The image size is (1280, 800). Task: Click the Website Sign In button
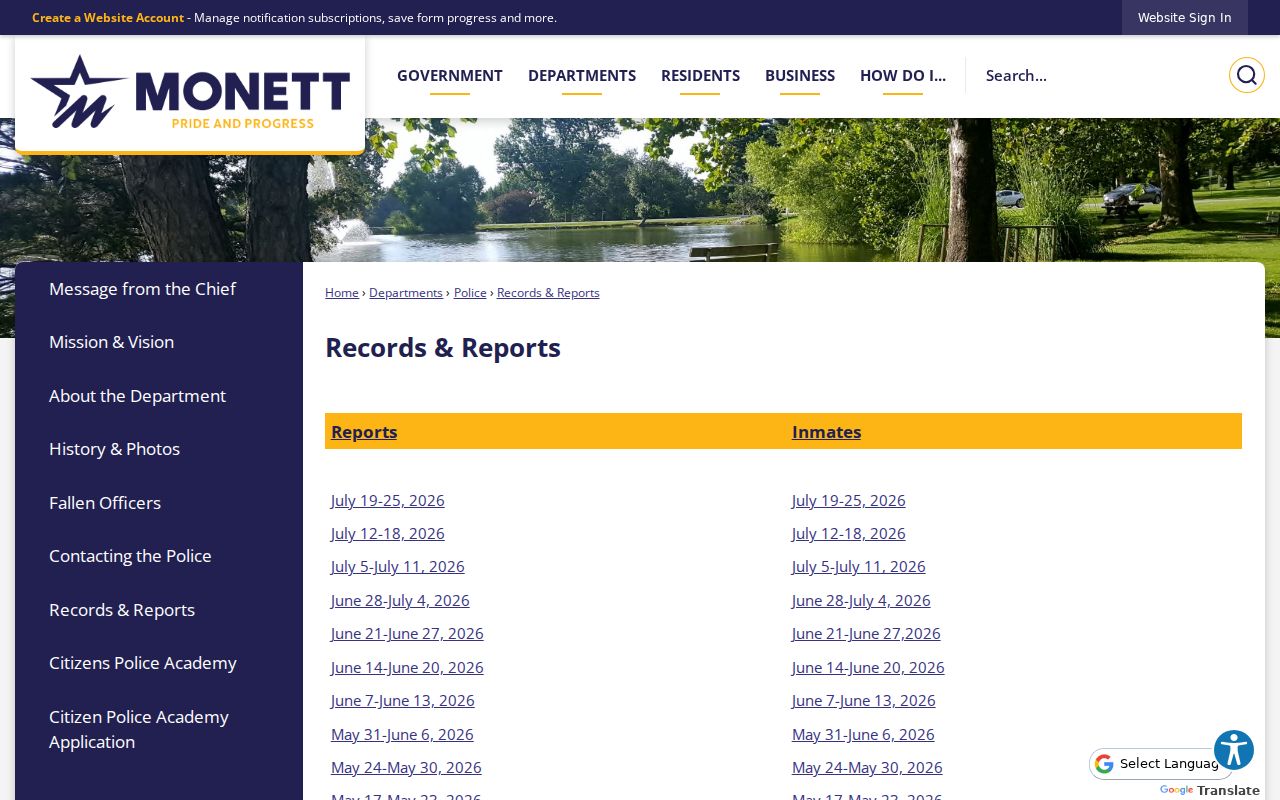pos(1184,17)
